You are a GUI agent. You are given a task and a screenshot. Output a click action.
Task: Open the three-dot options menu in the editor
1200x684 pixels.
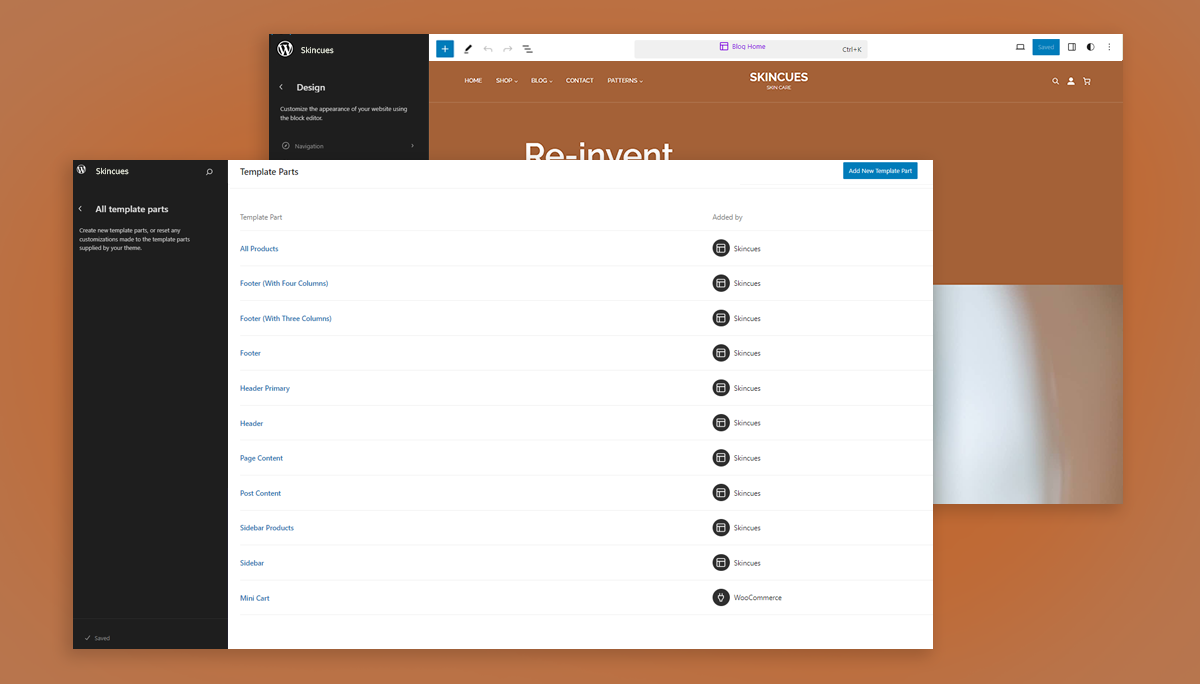coord(1108,47)
